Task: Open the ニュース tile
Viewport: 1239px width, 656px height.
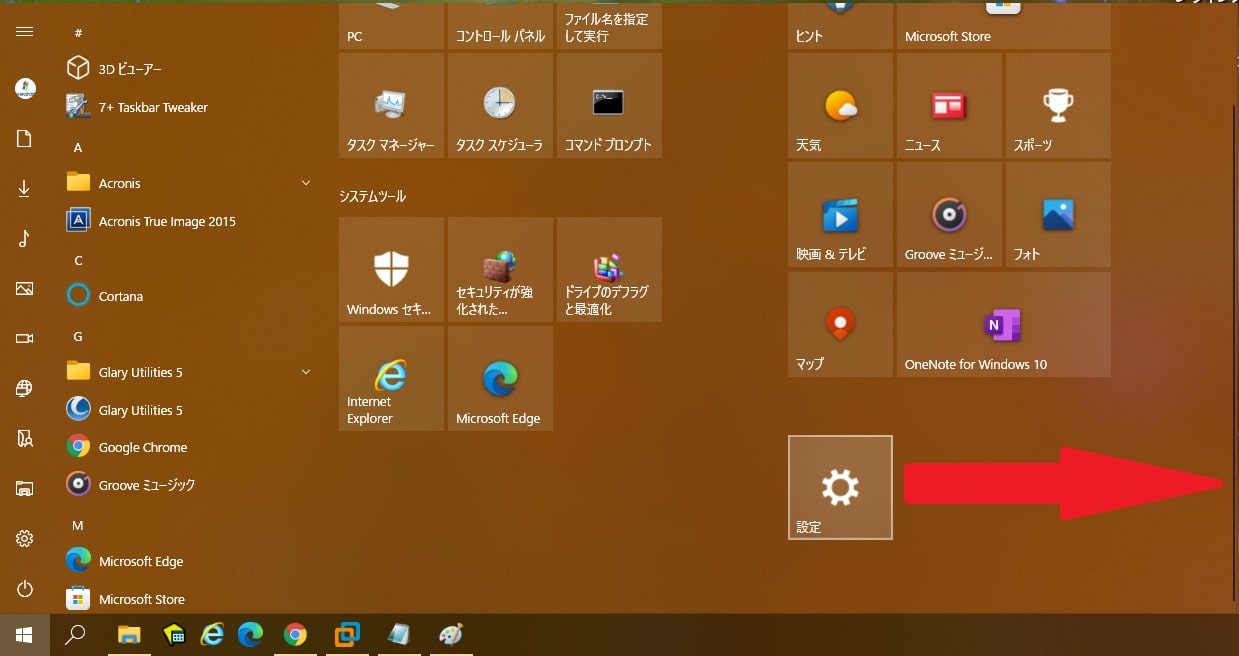Action: 949,106
